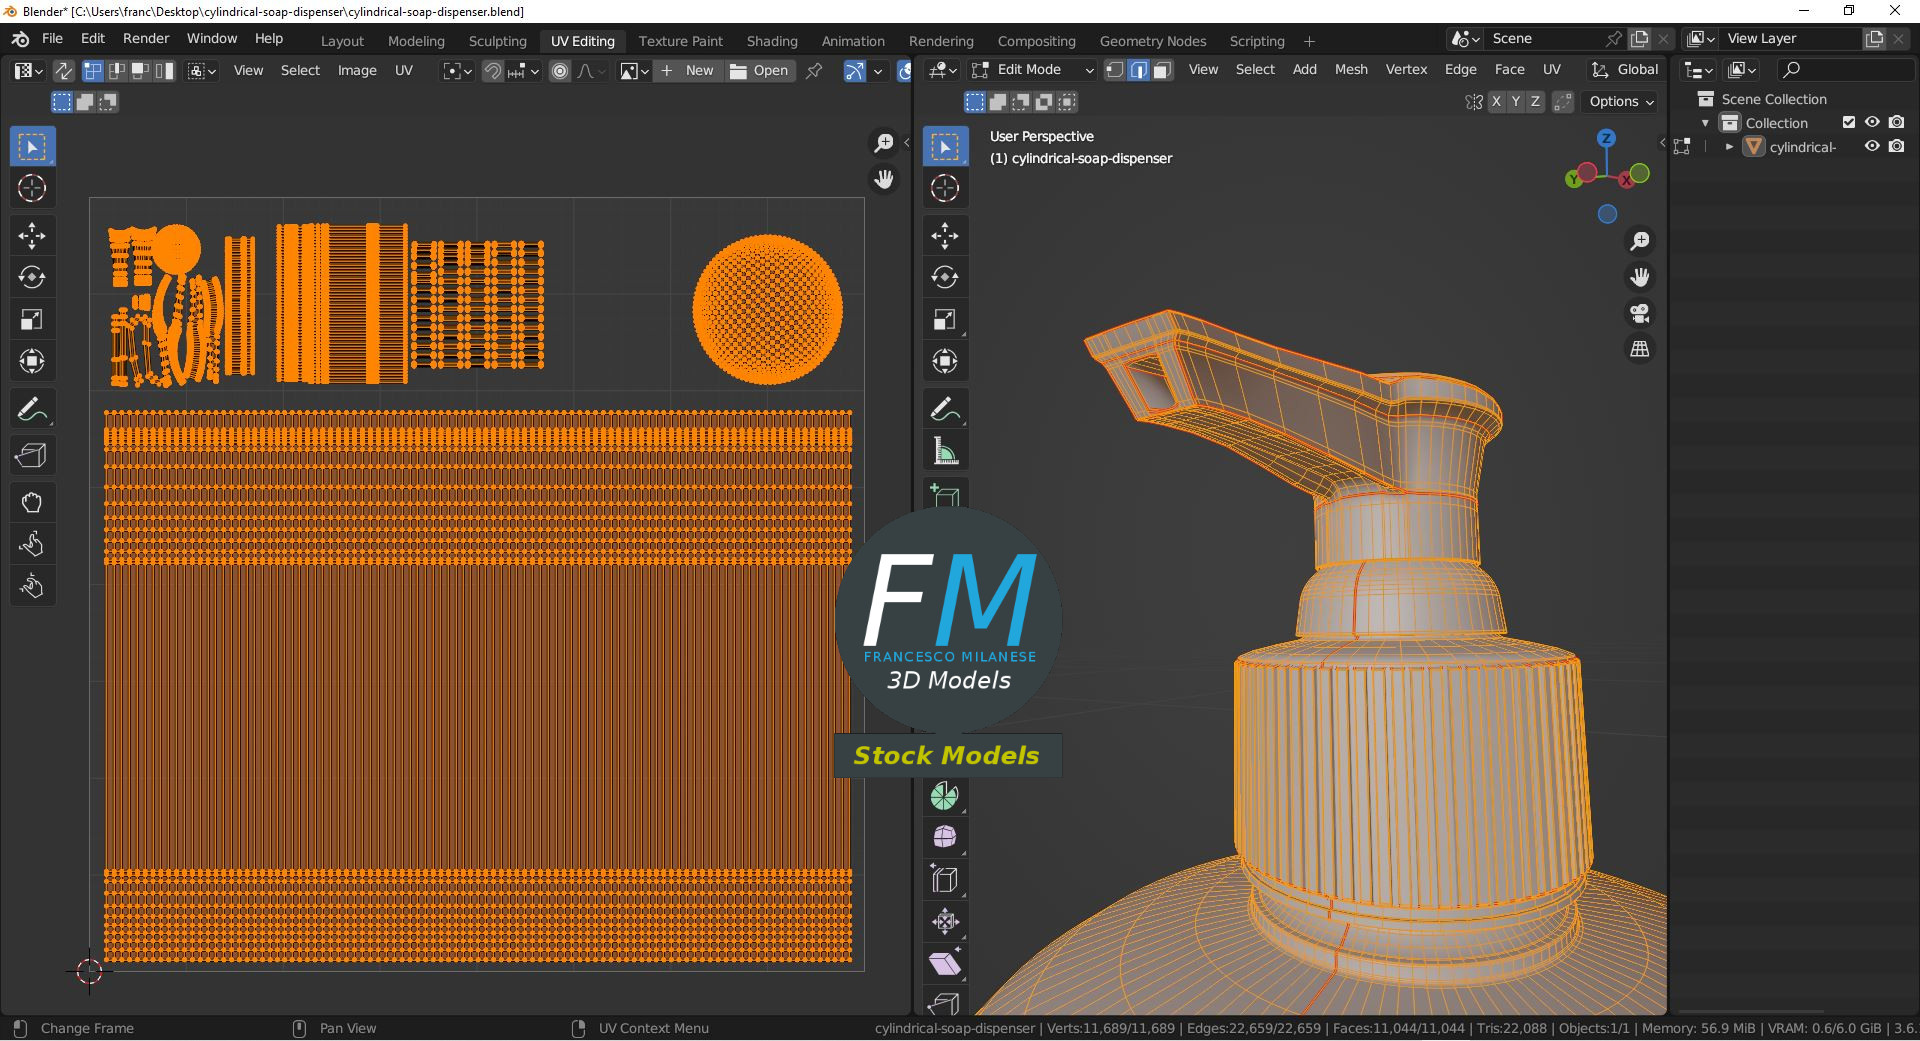Screen dimensions: 1920x1041
Task: Switch between perspective and orthographic view
Action: 1640,350
